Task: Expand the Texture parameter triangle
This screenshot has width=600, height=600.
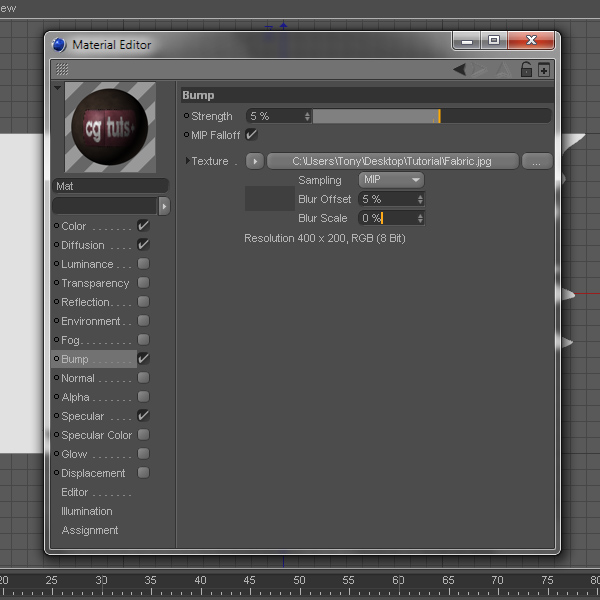Action: [x=187, y=161]
